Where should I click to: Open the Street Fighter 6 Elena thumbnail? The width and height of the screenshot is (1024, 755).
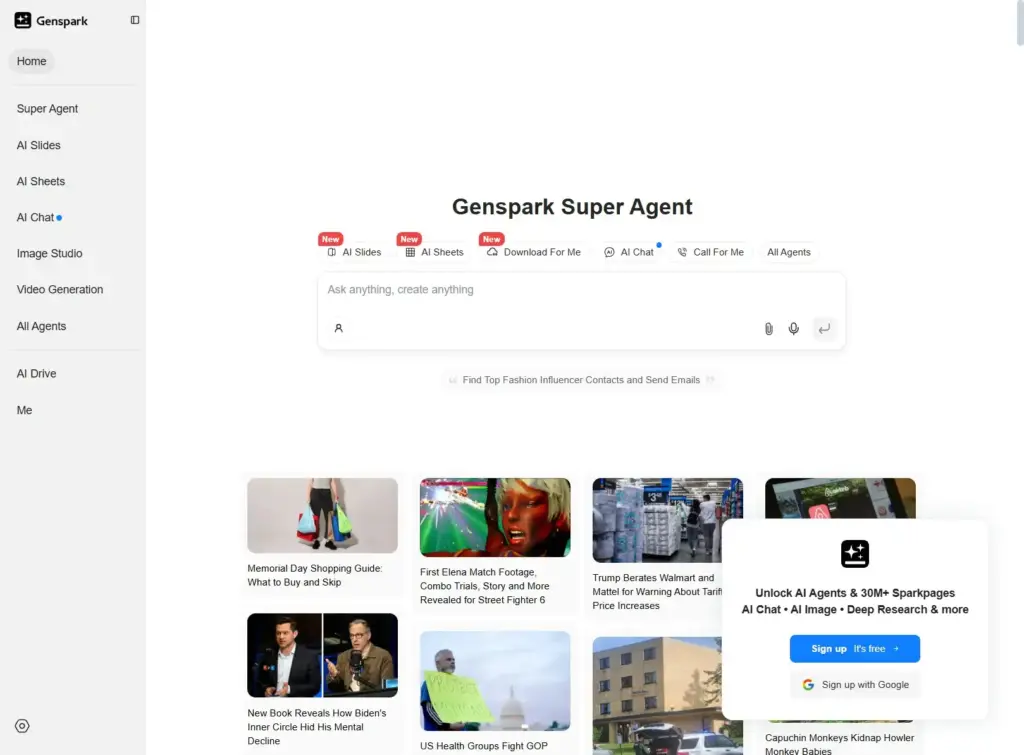click(495, 517)
